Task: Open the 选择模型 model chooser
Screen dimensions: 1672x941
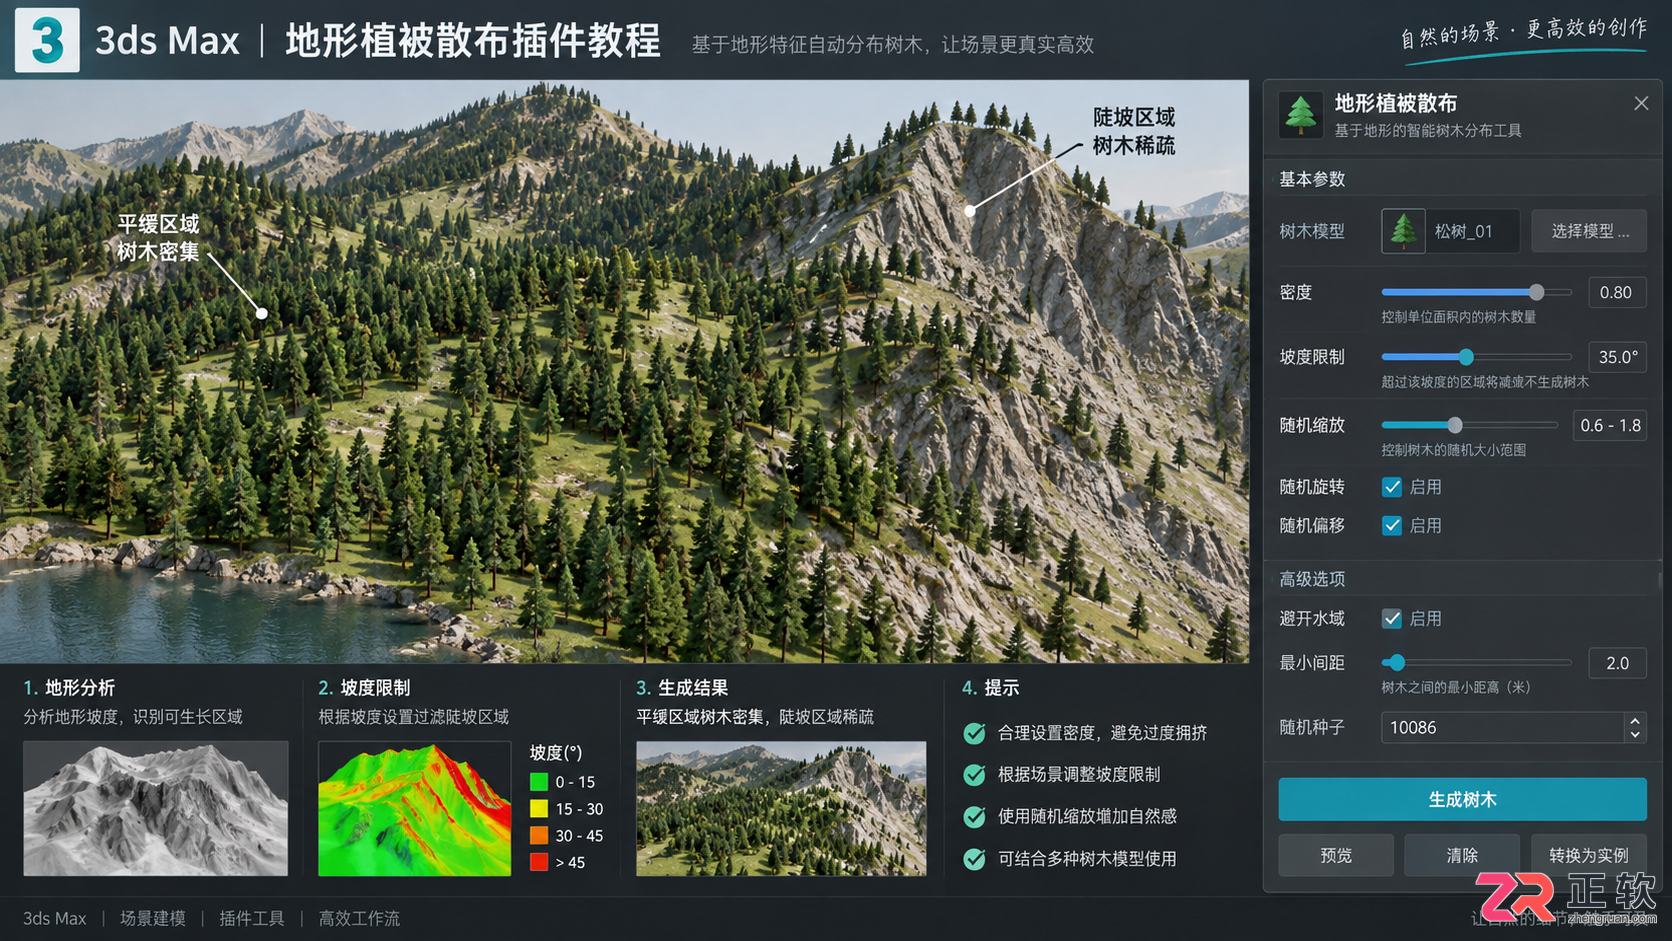Action: [x=1589, y=231]
